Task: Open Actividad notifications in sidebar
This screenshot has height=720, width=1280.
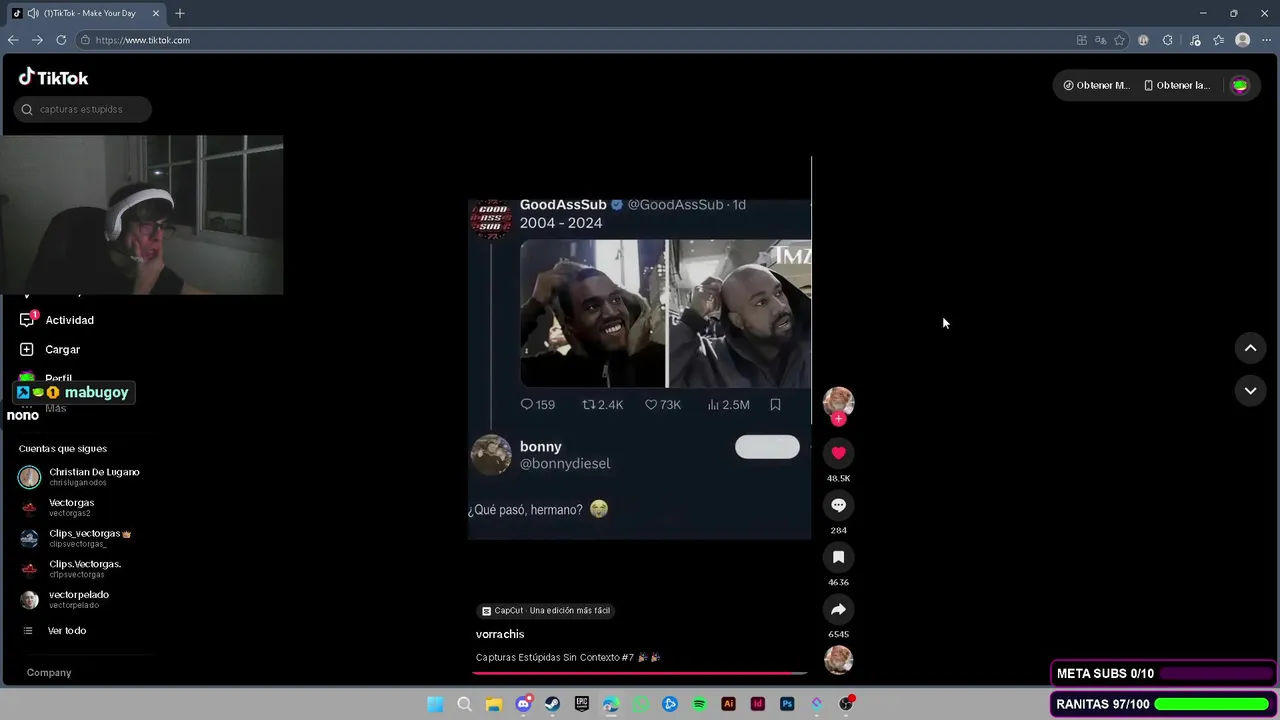Action: 56,320
